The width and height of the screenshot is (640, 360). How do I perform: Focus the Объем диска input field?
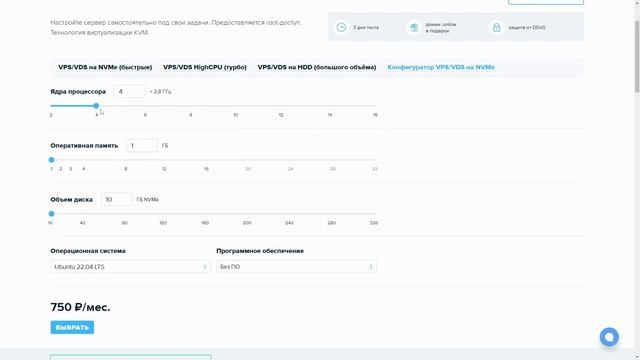click(x=116, y=199)
